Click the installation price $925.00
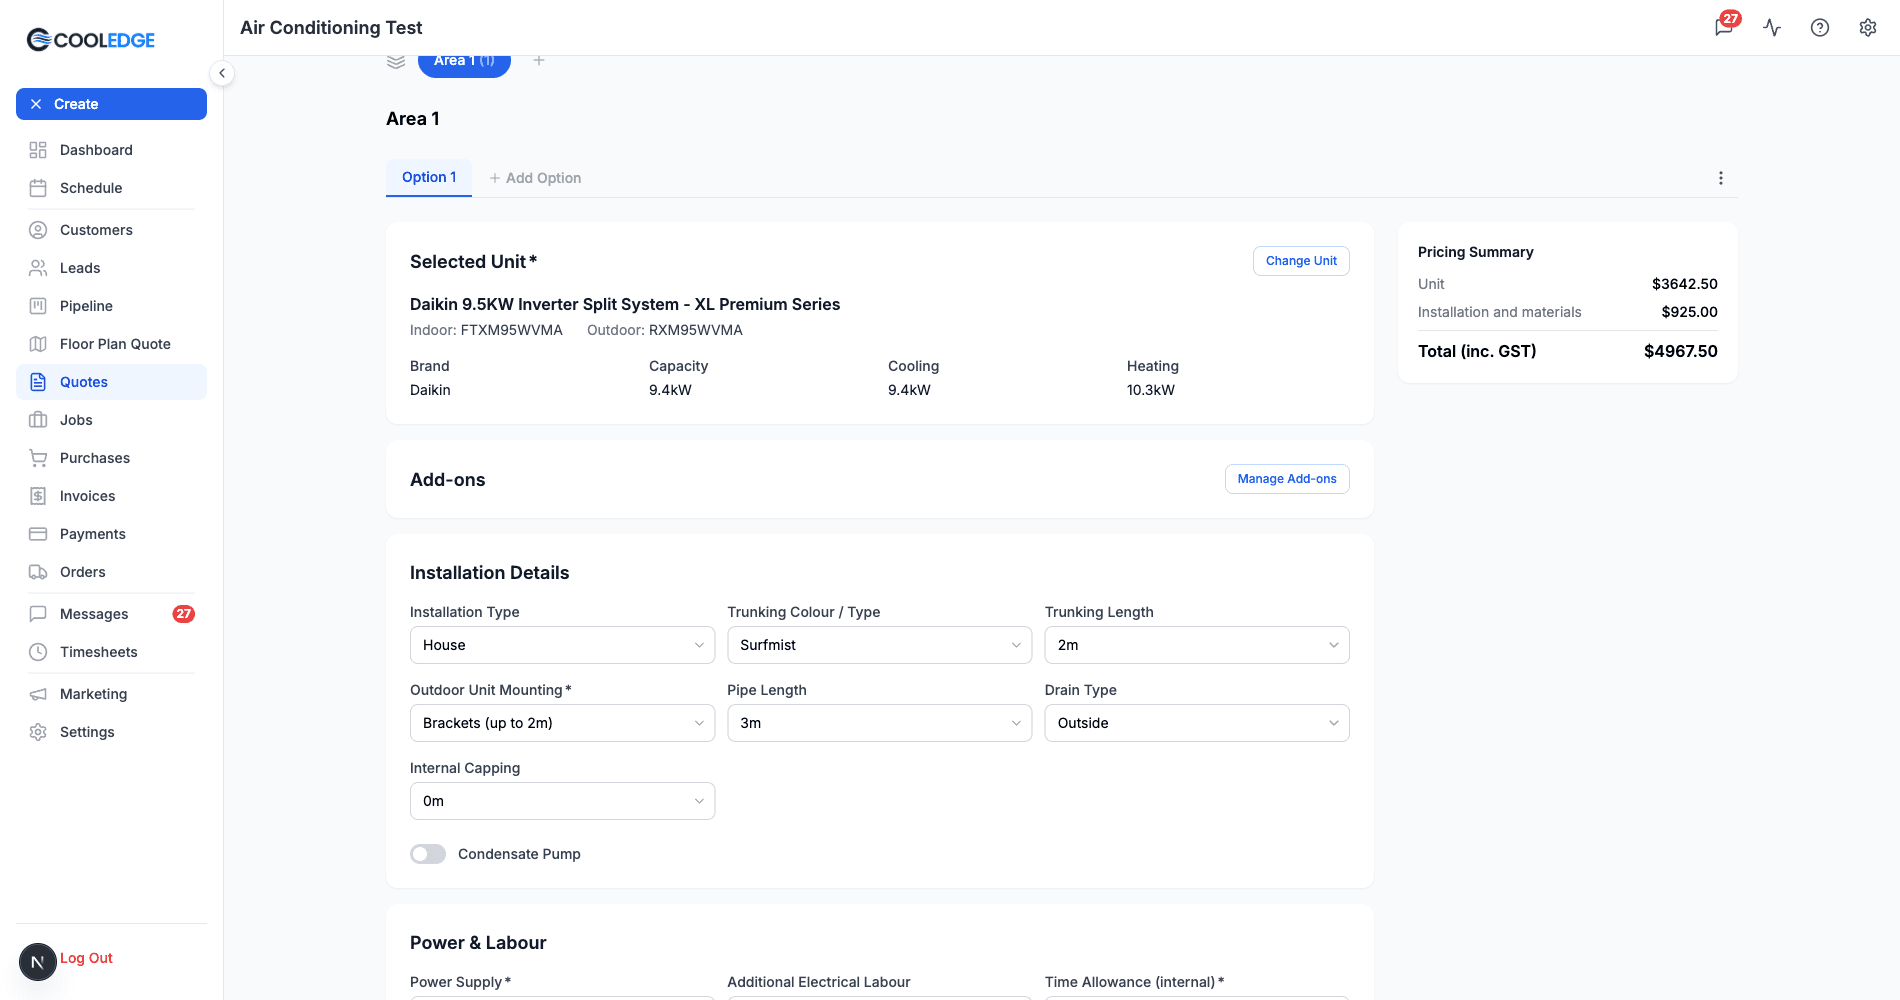 [1689, 312]
